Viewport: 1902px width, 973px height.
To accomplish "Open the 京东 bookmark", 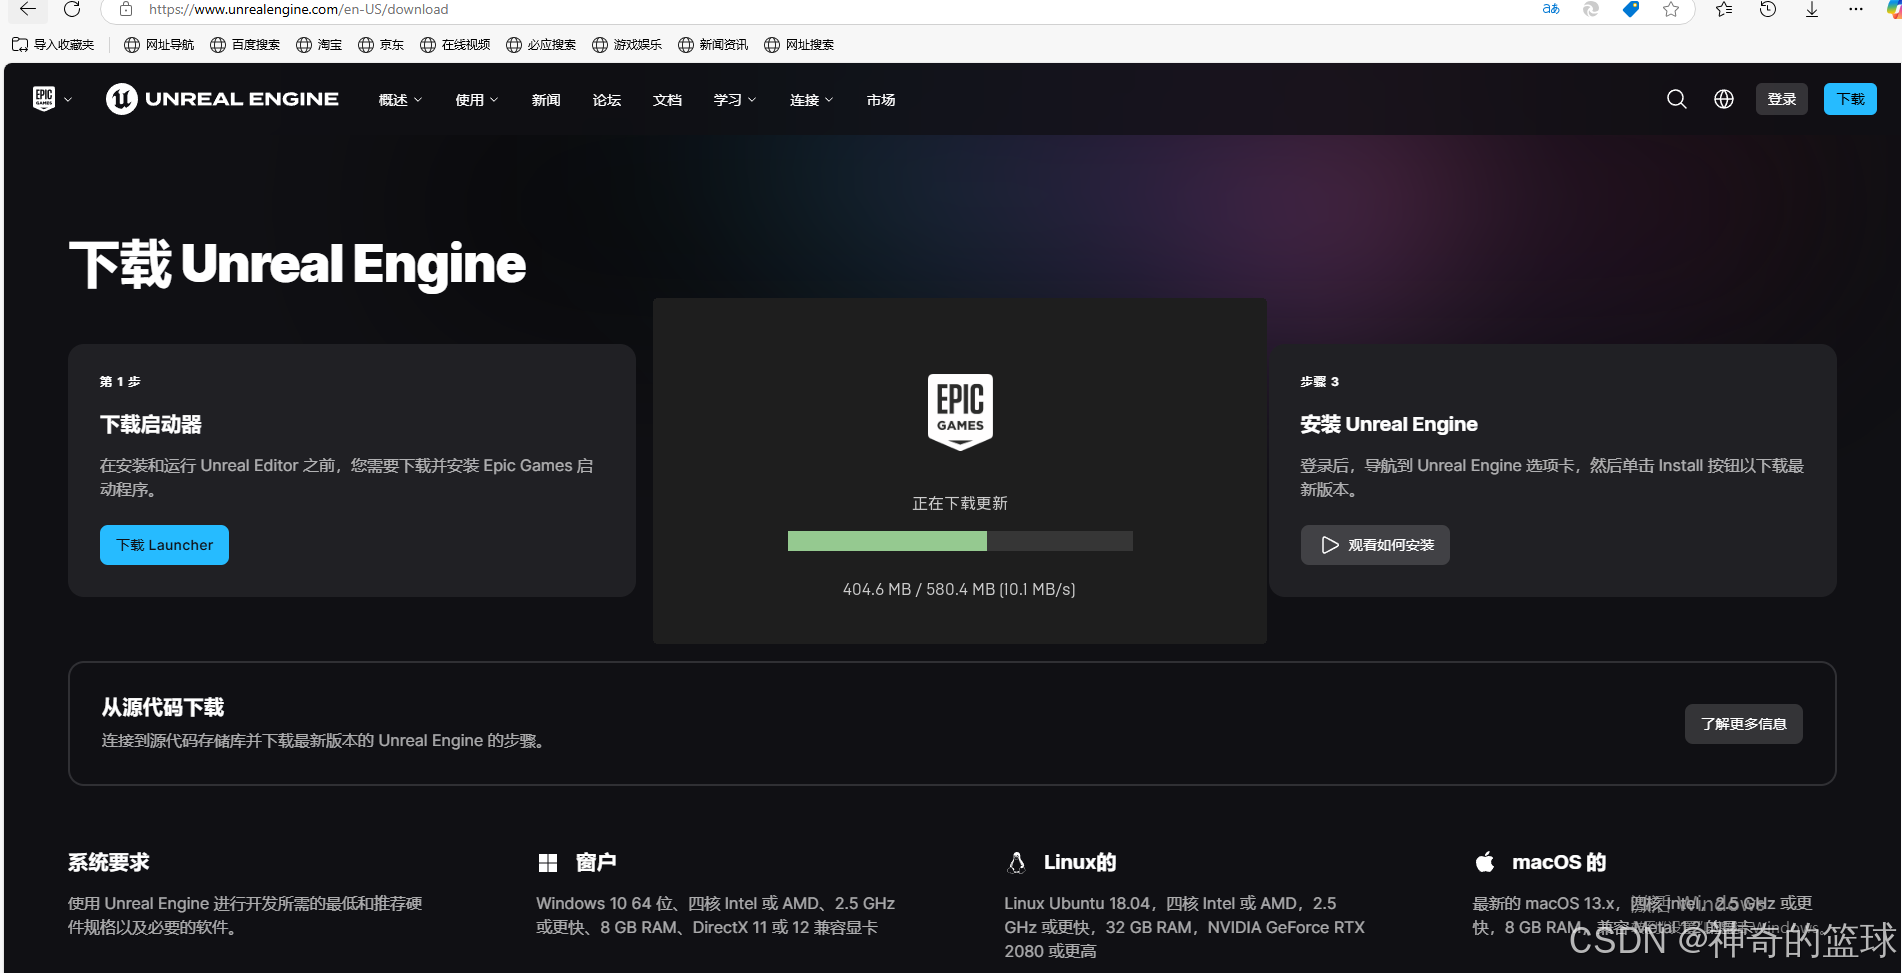I will pyautogui.click(x=381, y=44).
